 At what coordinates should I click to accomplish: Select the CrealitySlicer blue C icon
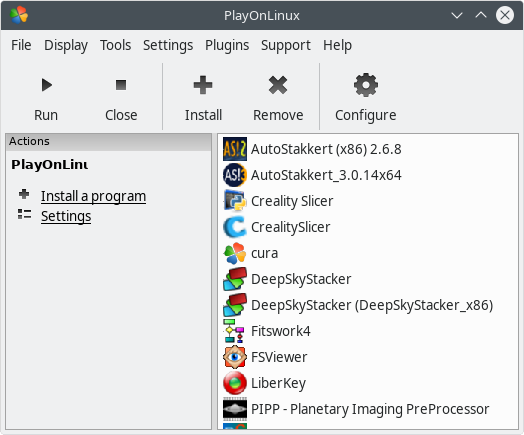[235, 227]
